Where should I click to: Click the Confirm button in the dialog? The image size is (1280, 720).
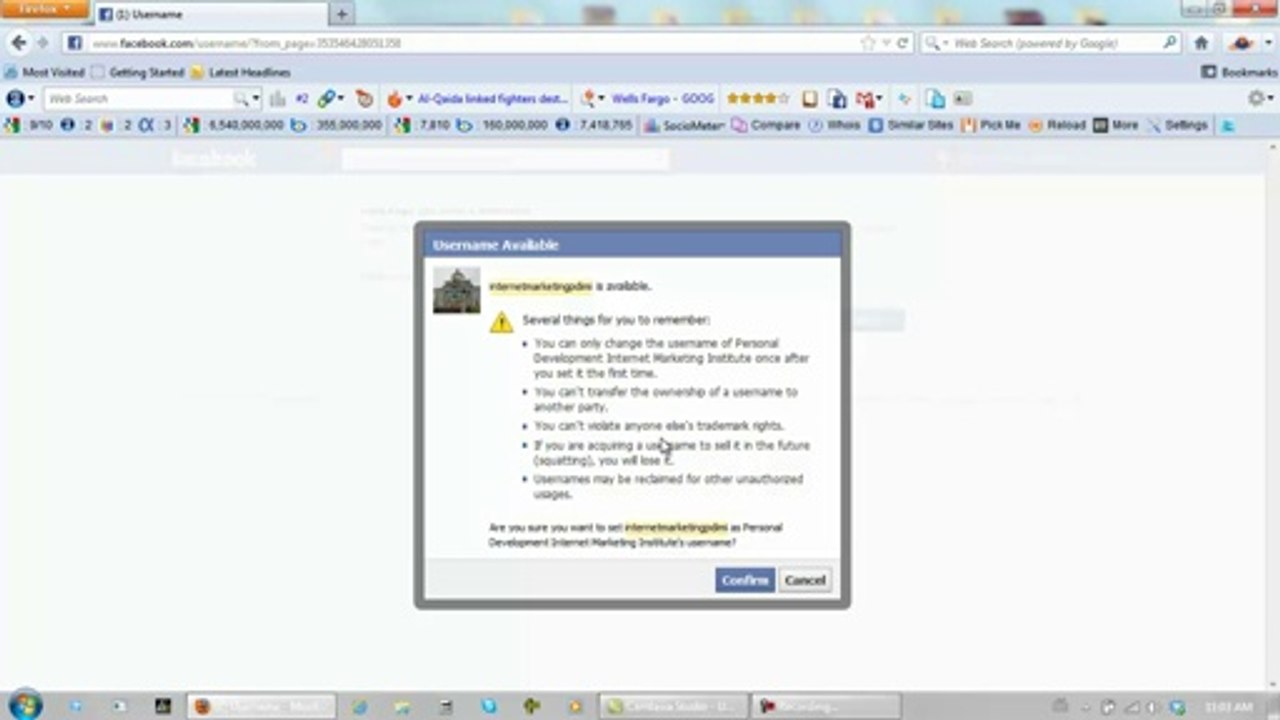(x=745, y=580)
